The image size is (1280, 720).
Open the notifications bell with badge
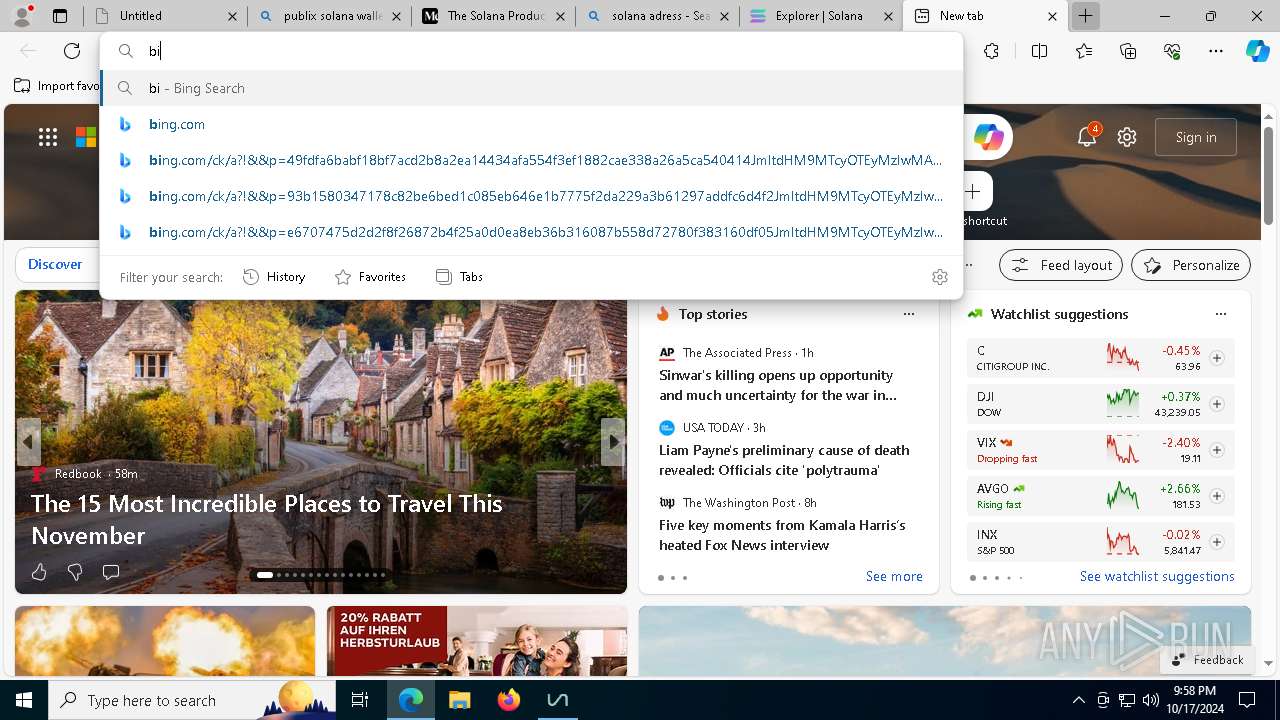(1087, 137)
